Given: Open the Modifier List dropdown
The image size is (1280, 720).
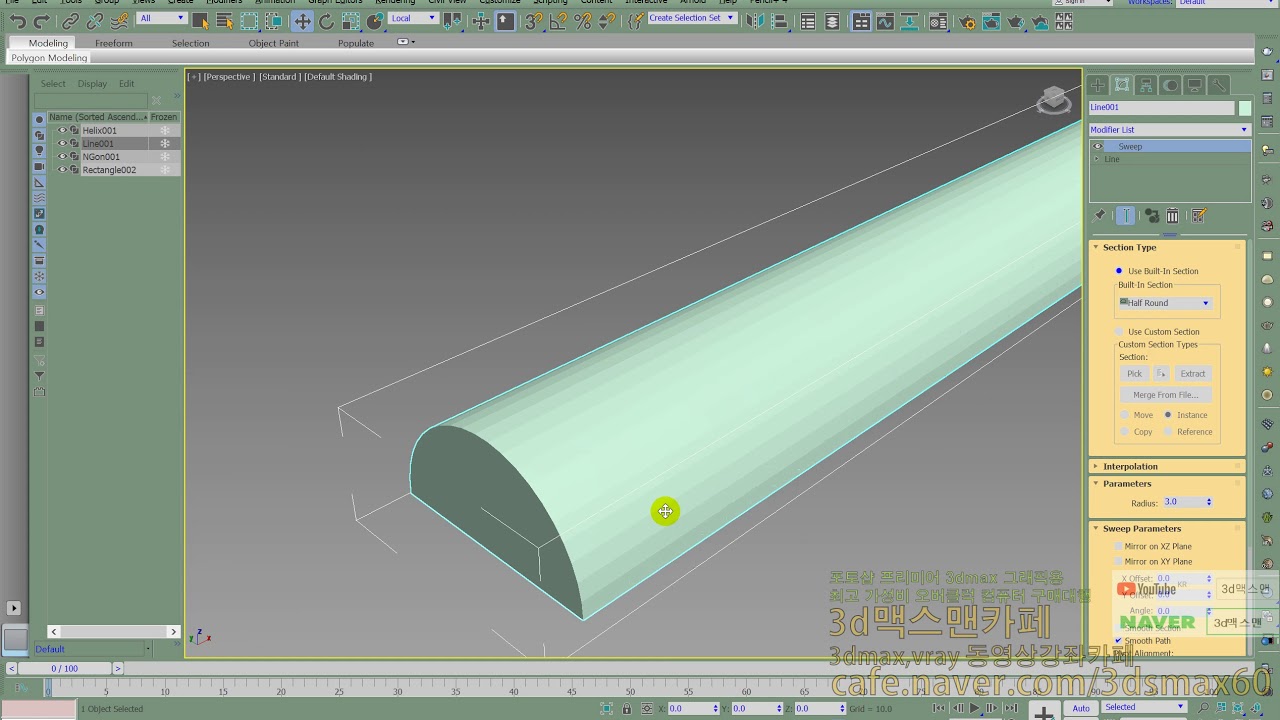Looking at the screenshot, I should click(1169, 130).
